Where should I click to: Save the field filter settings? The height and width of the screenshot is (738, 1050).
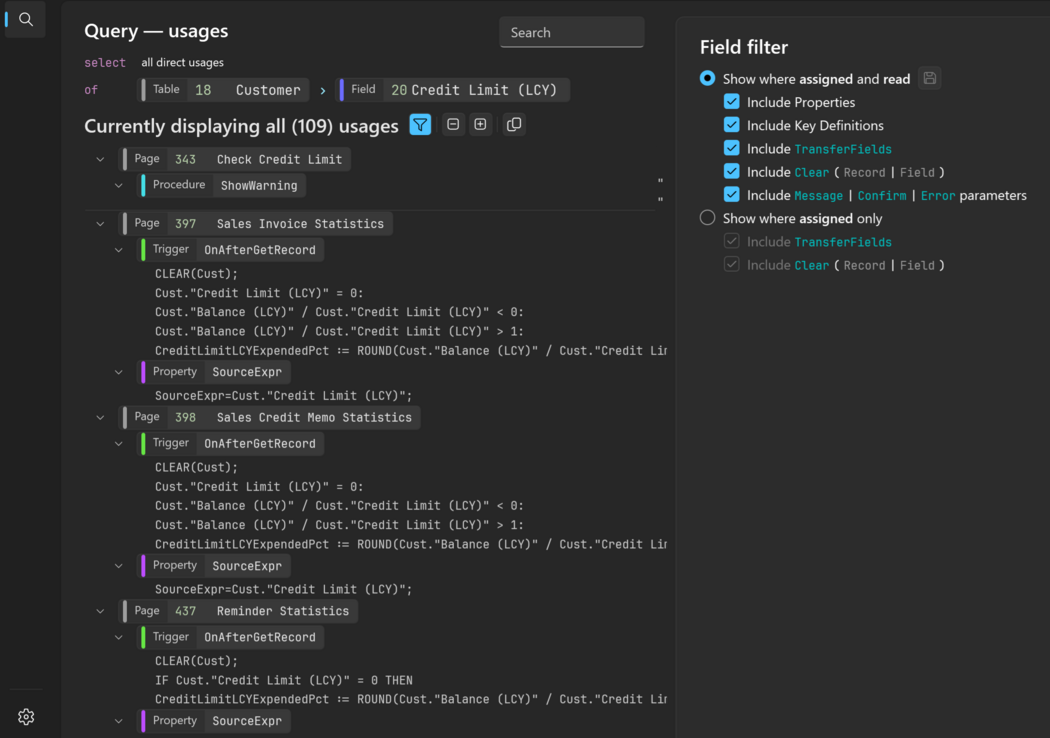(x=929, y=78)
